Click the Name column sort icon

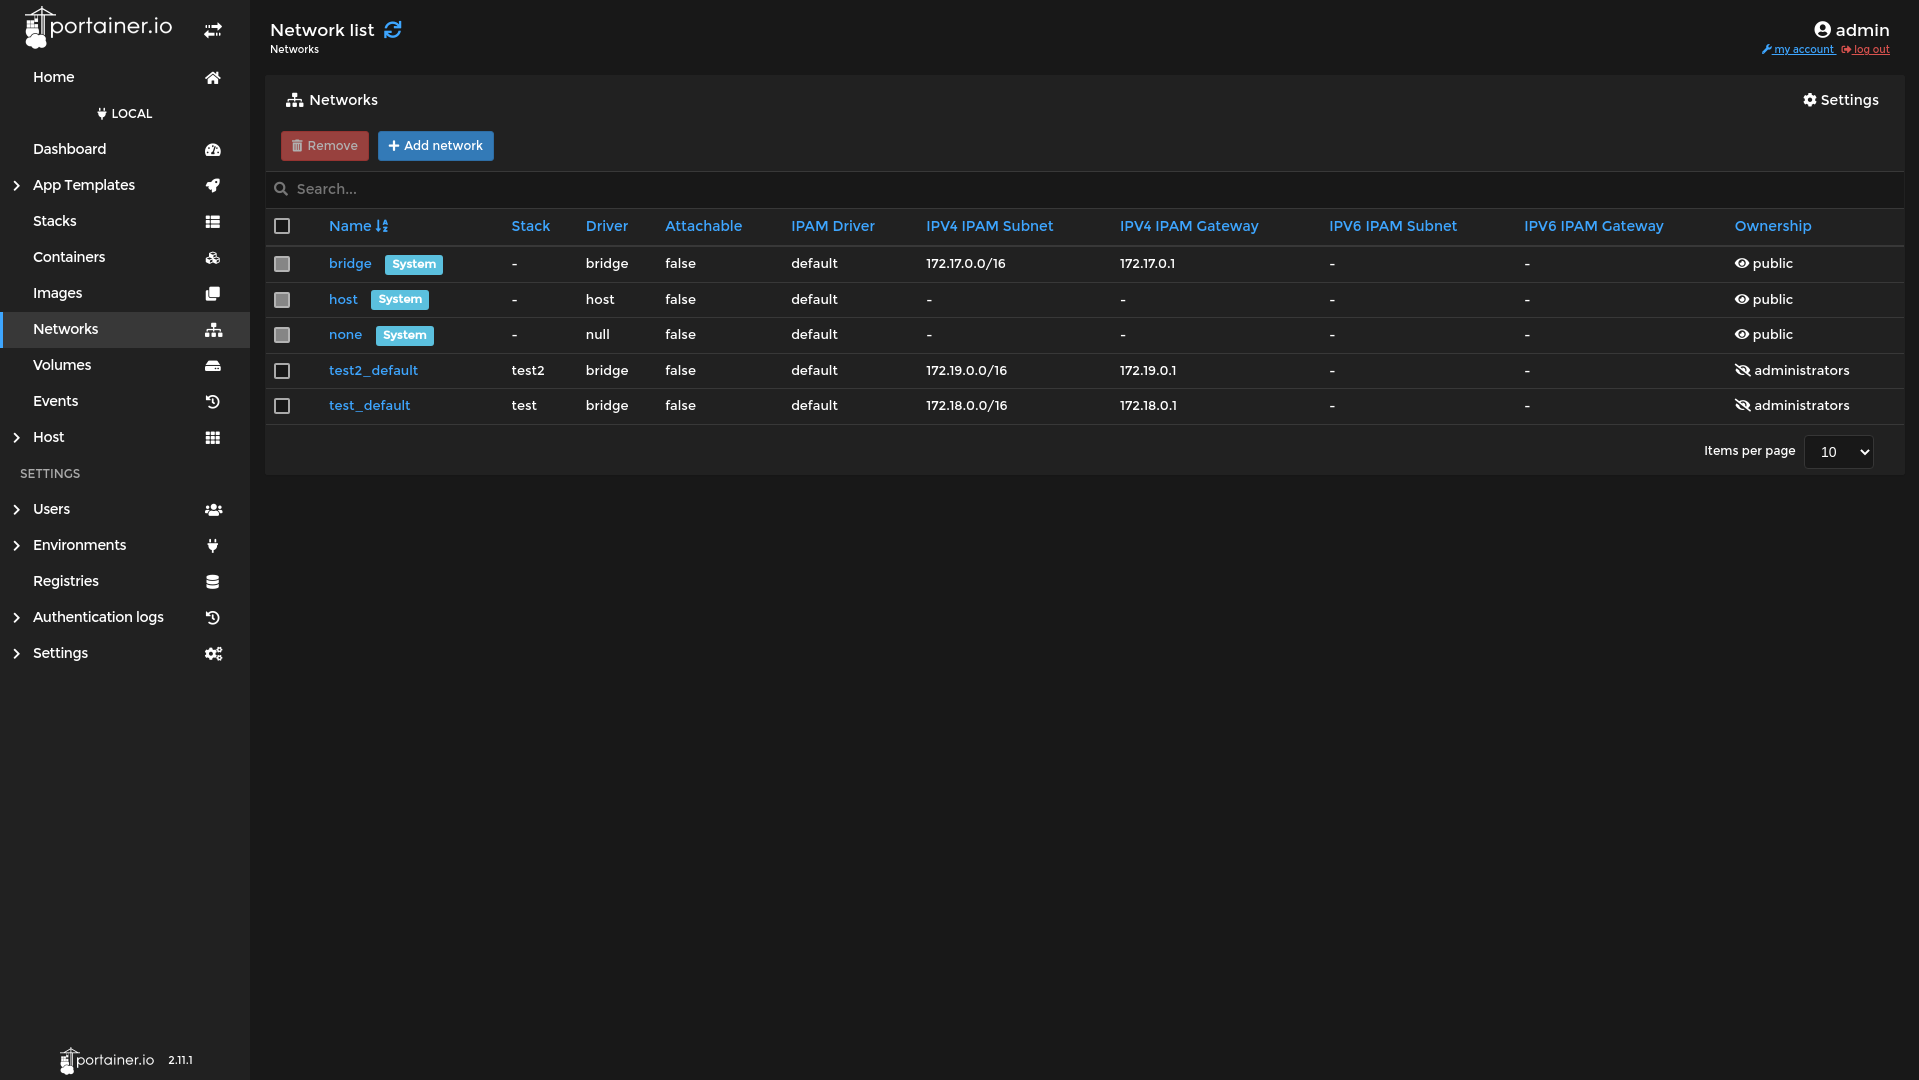(382, 226)
